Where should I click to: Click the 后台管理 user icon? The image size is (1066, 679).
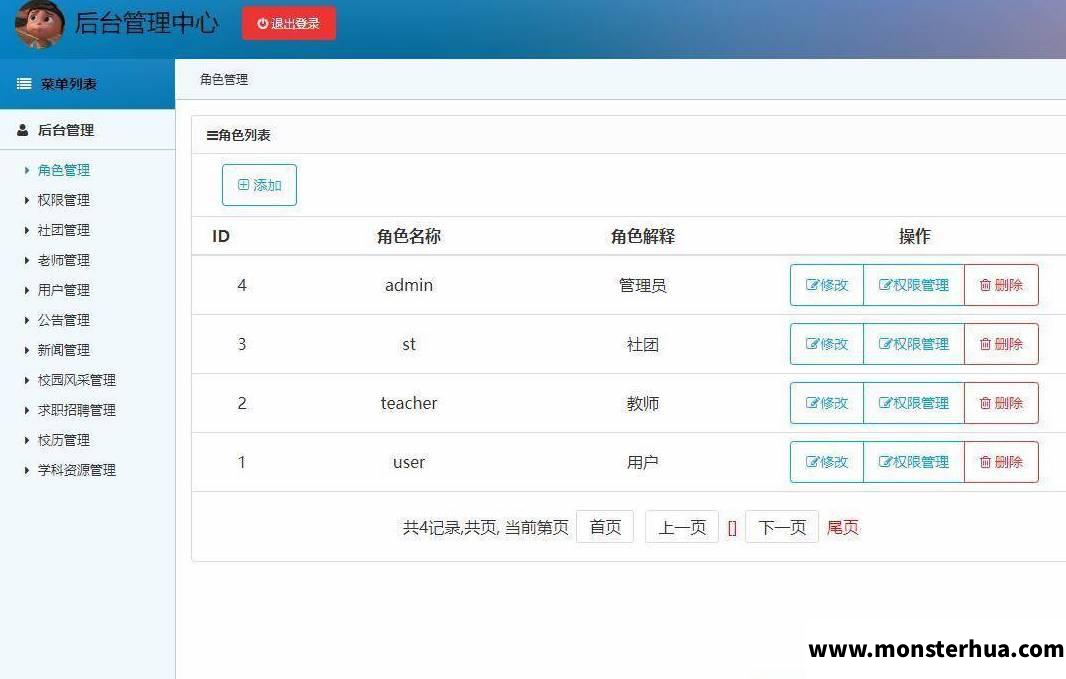click(x=22, y=130)
